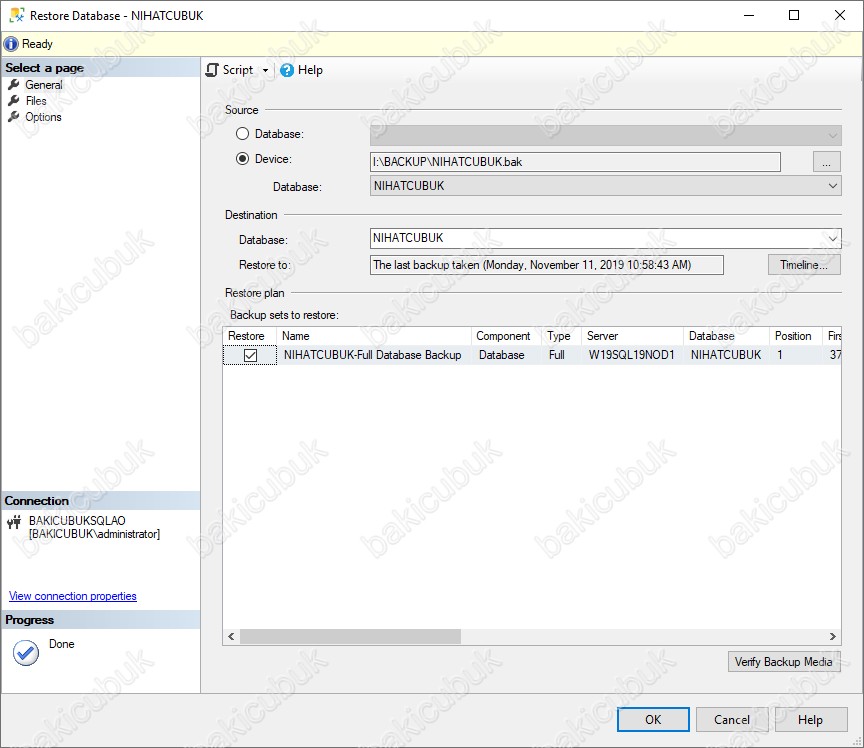Screen dimensions: 864x748
Task: Click the device path field I:\BACKUP\NIHATCUBUK.bak
Action: 575,162
